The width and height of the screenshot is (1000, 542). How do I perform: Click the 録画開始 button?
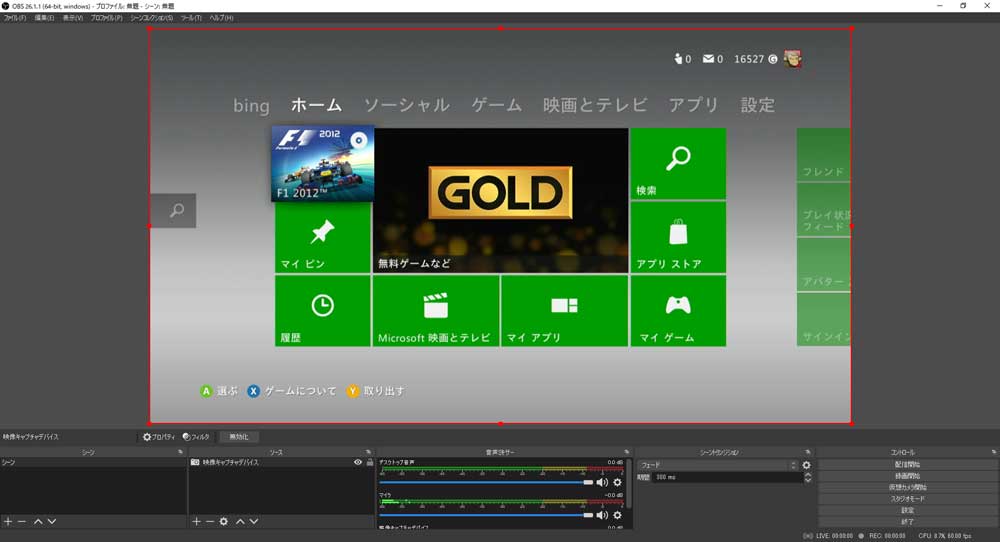pos(907,476)
